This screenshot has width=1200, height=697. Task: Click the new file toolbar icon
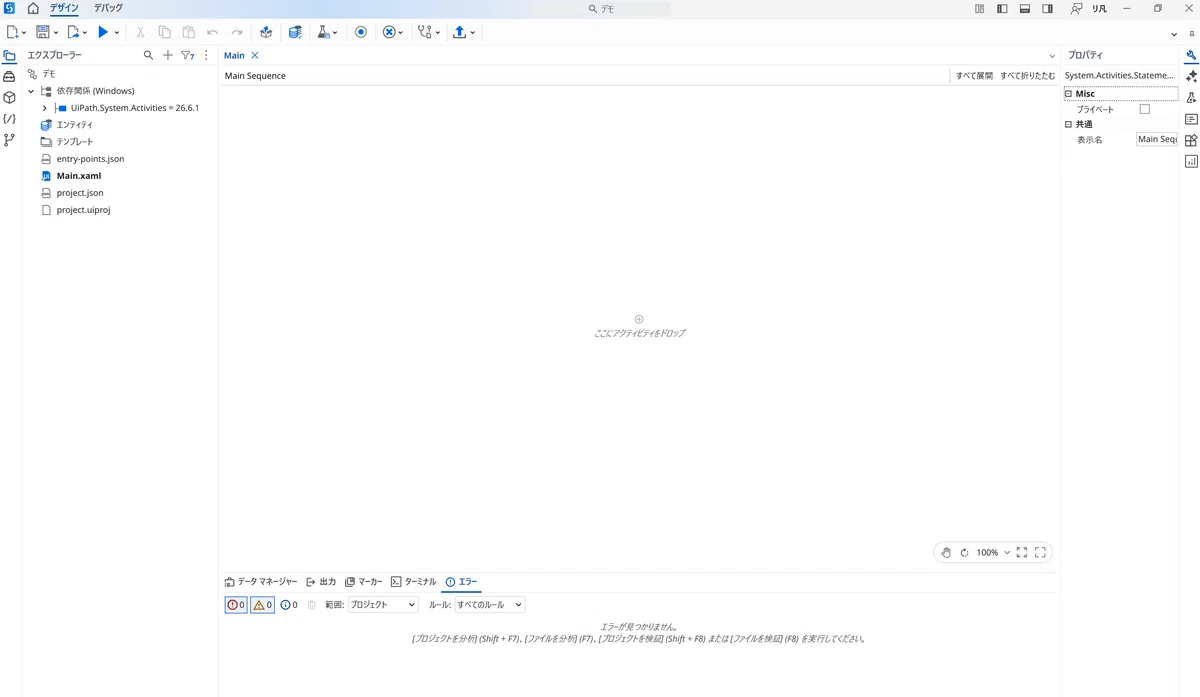[x=12, y=32]
